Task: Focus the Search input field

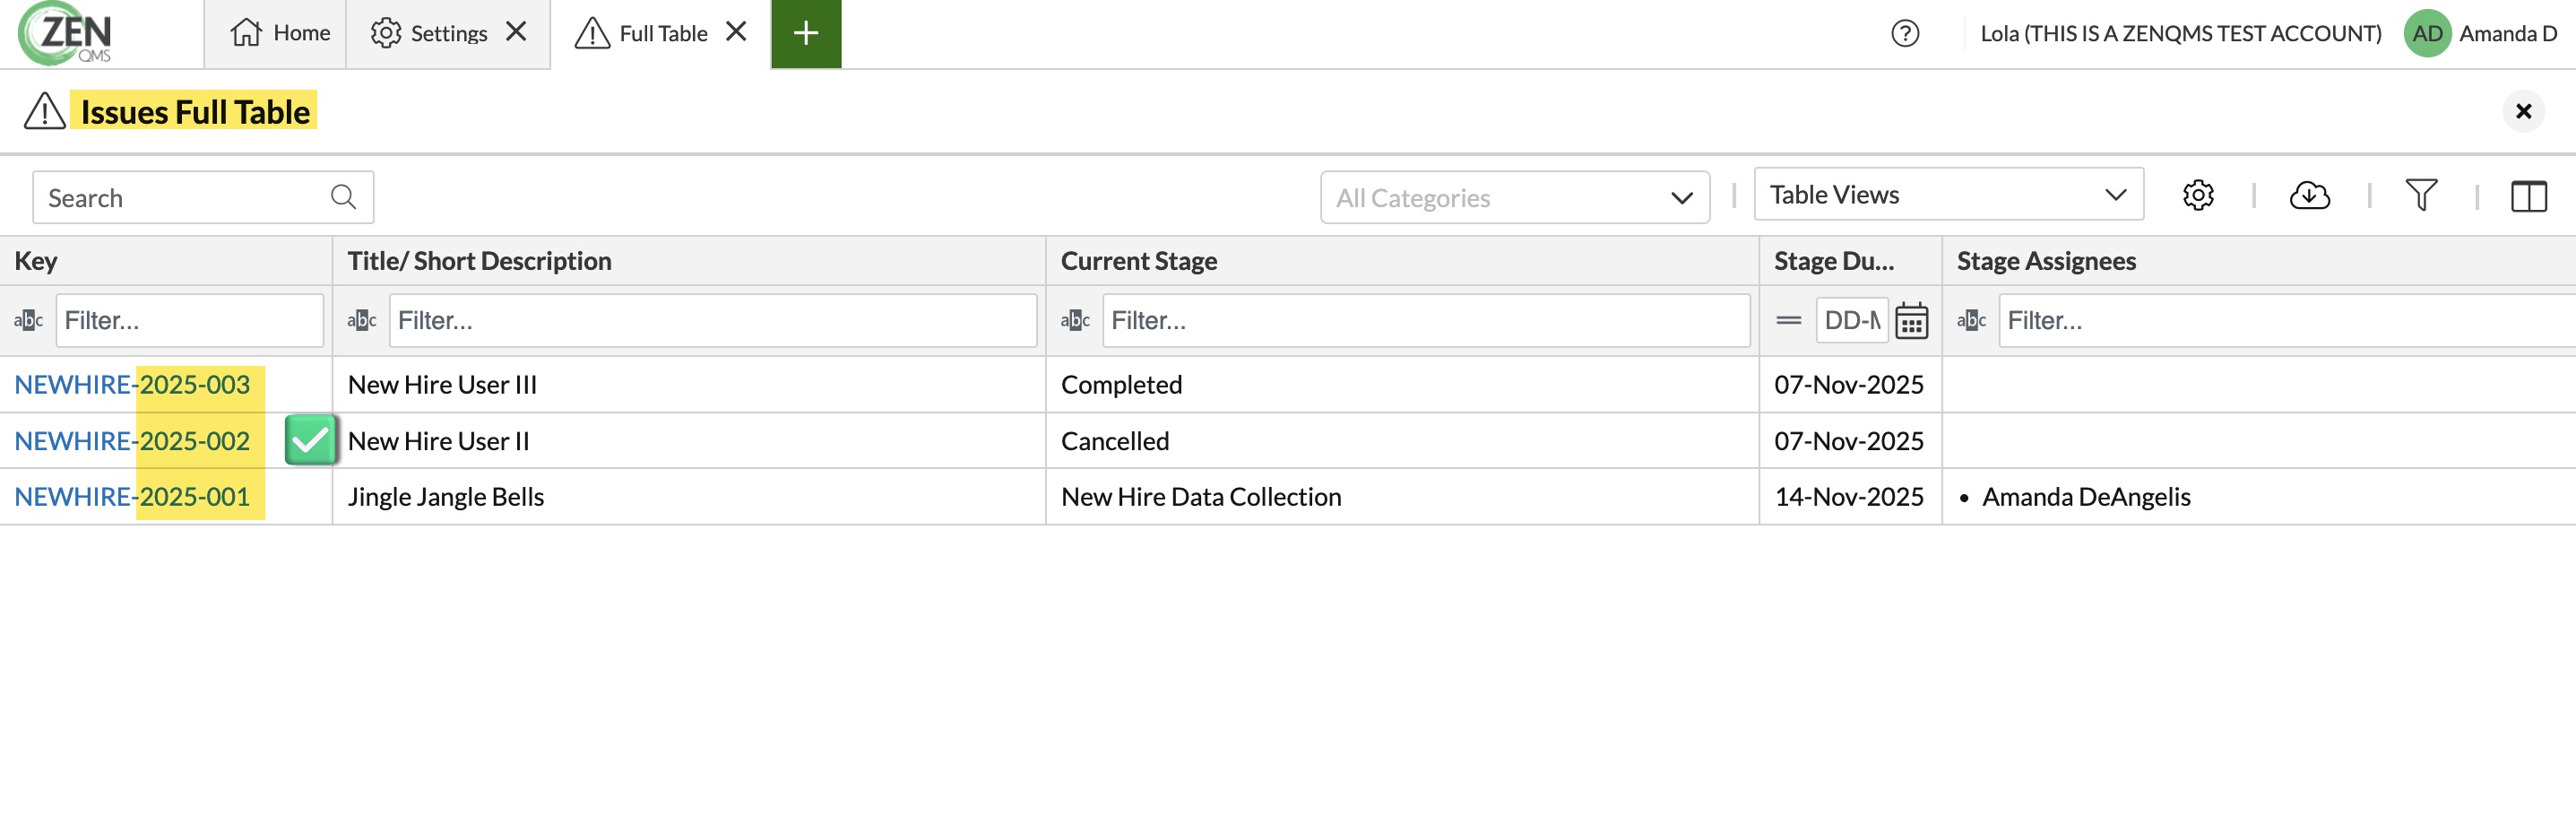Action: tap(203, 197)
